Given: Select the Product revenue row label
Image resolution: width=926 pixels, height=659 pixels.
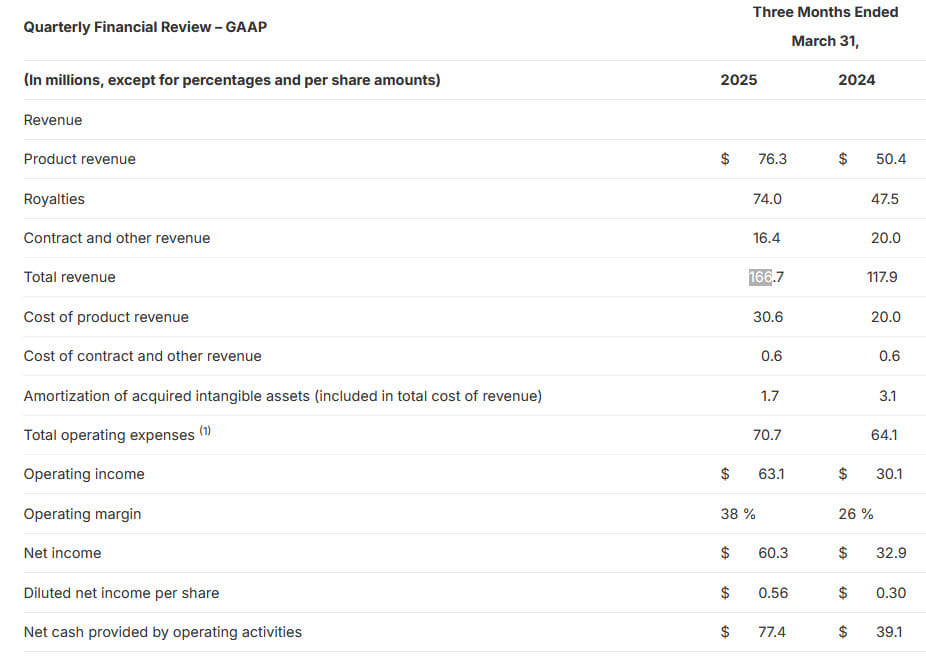Looking at the screenshot, I should pyautogui.click(x=79, y=159).
